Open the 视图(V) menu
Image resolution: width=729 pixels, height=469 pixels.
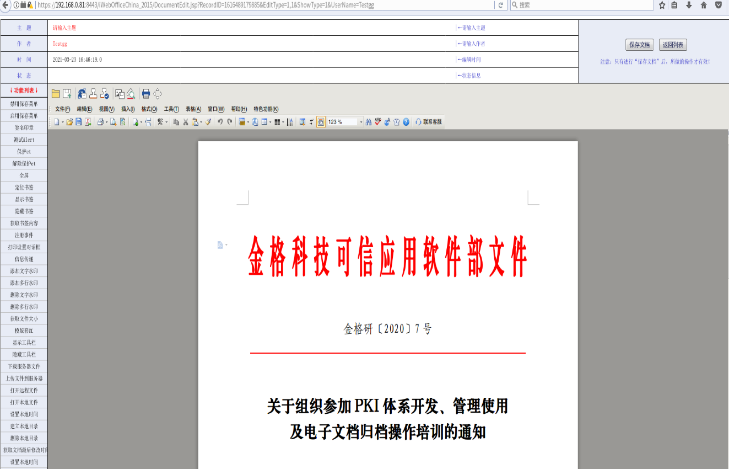[106, 109]
